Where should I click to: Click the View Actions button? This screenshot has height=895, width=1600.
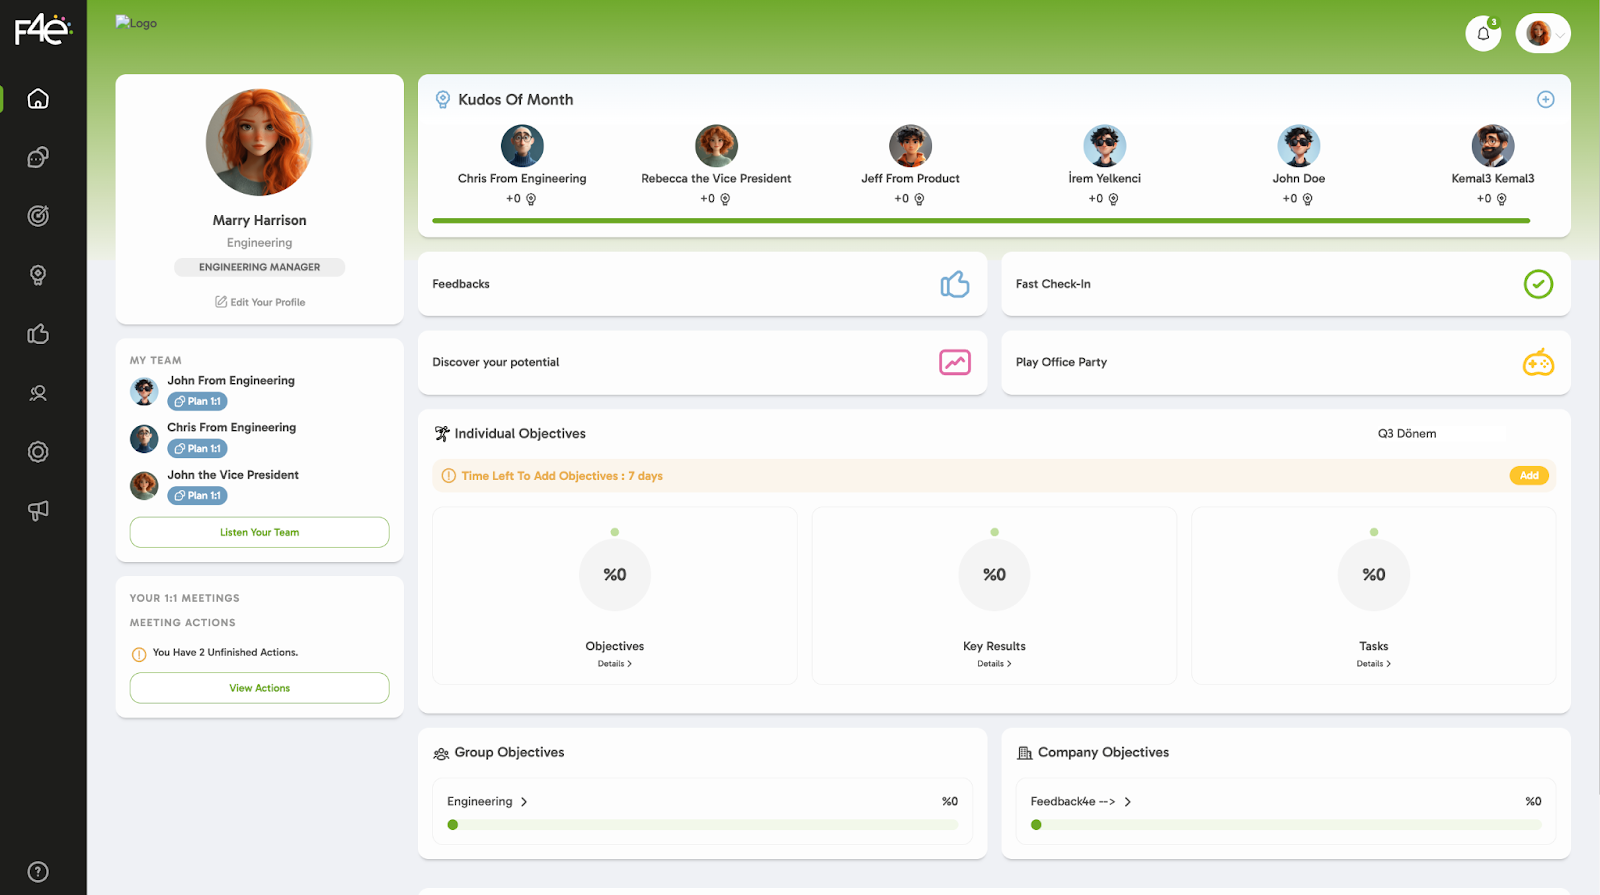(259, 688)
